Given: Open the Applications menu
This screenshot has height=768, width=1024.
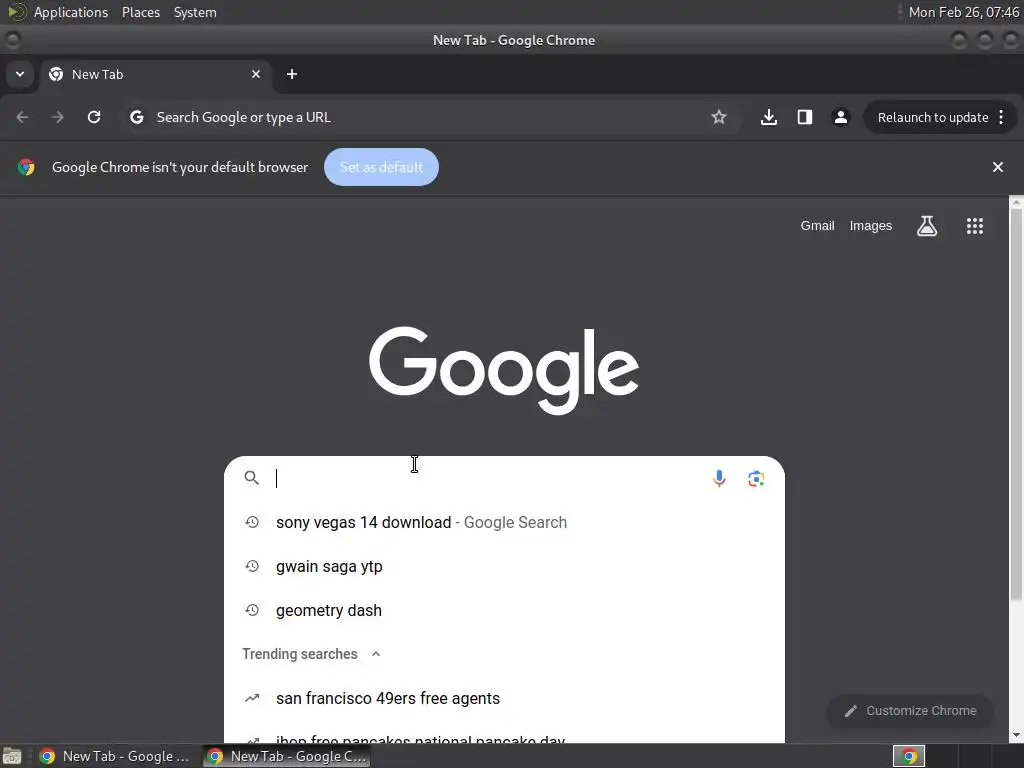Looking at the screenshot, I should [71, 12].
